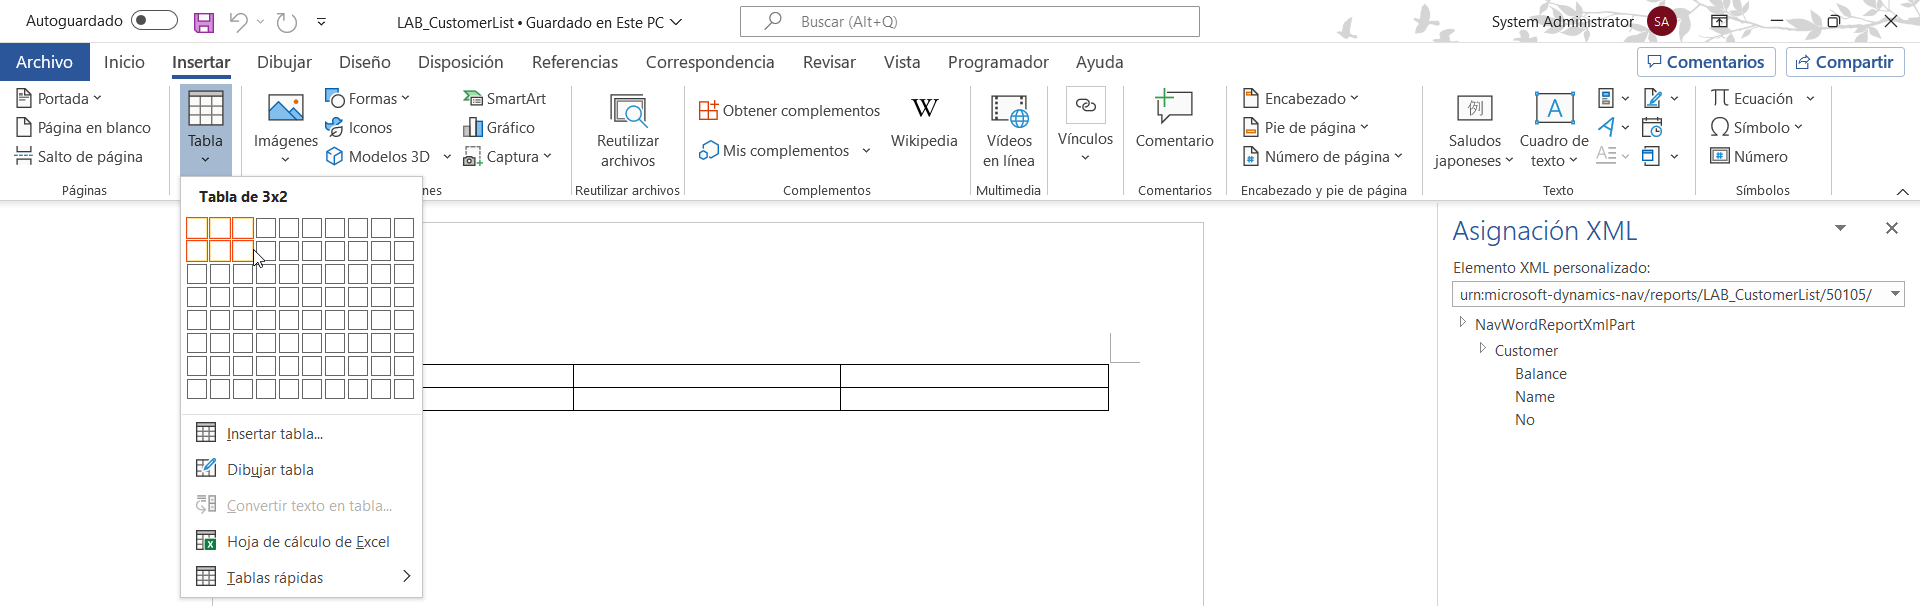Click the Undo arrow icon
This screenshot has width=1920, height=606.
(238, 21)
